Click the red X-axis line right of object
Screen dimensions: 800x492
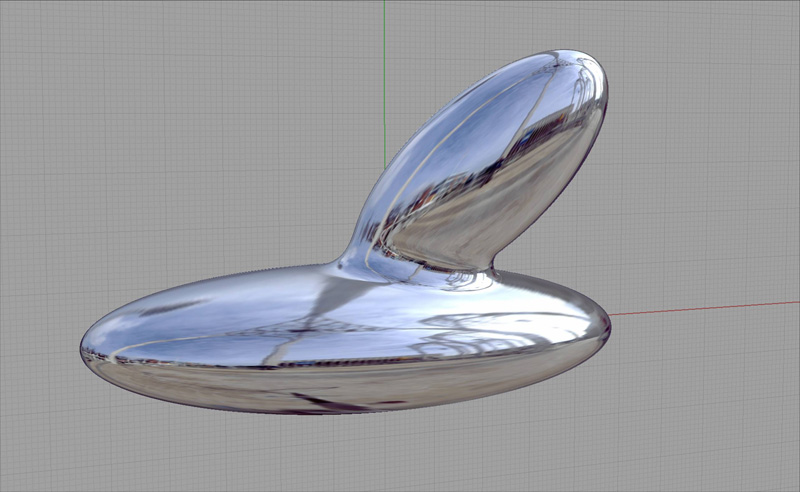700,308
